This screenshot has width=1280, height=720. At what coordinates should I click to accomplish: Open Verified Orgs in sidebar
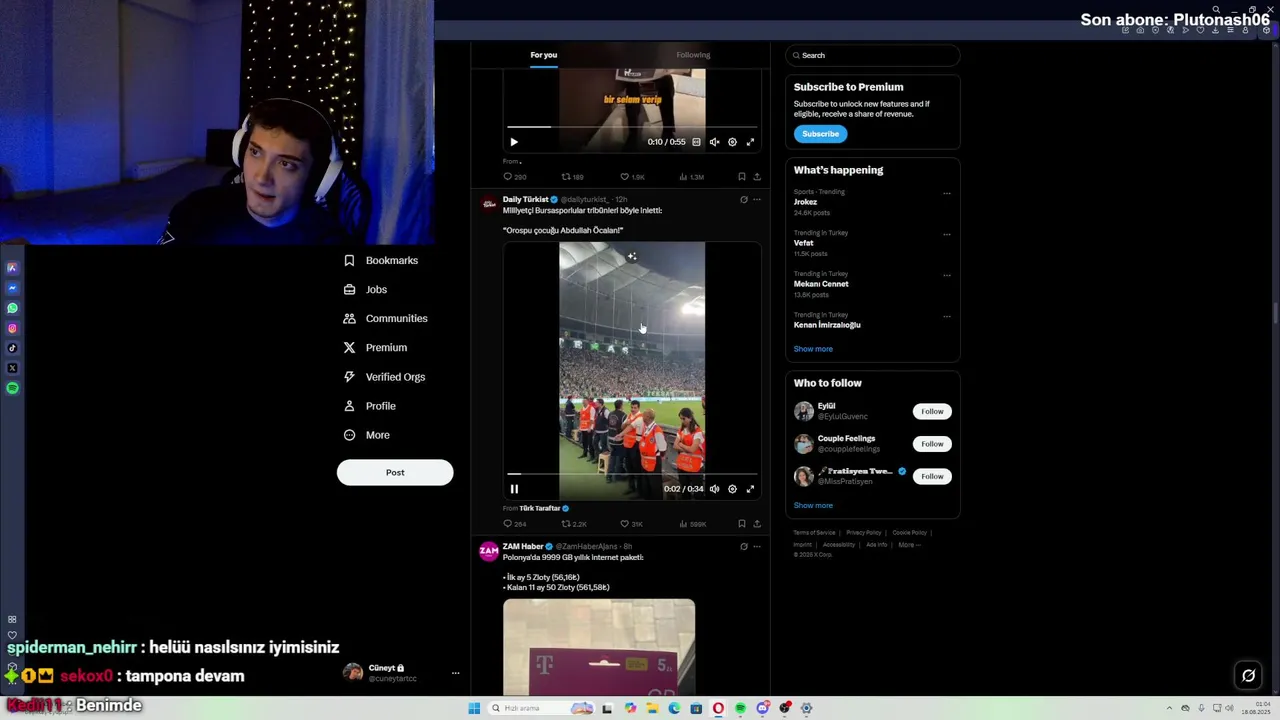(x=384, y=377)
